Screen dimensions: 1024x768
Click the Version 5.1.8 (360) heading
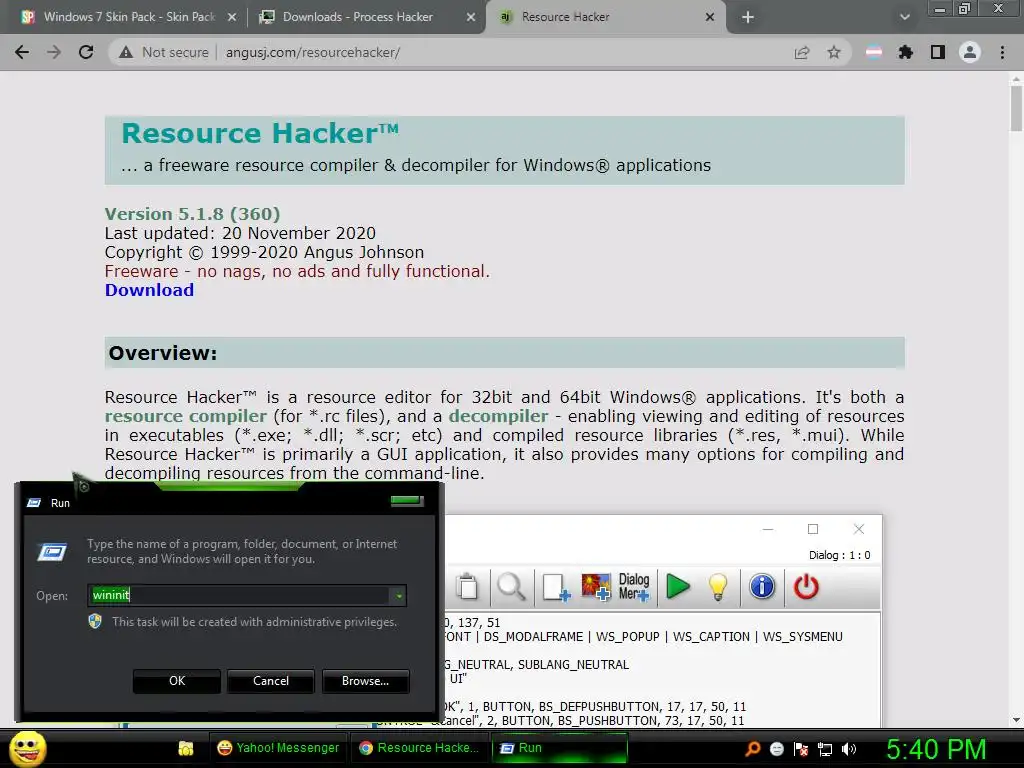point(192,214)
